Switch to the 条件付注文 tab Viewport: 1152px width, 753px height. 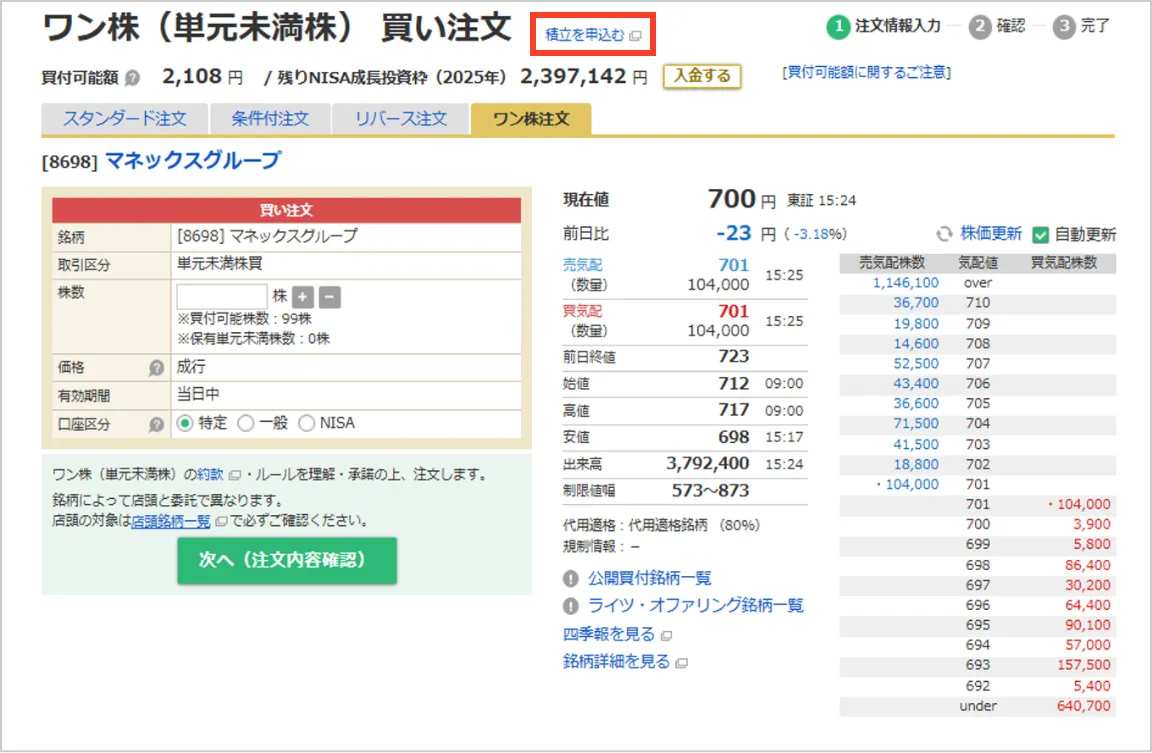(x=270, y=119)
